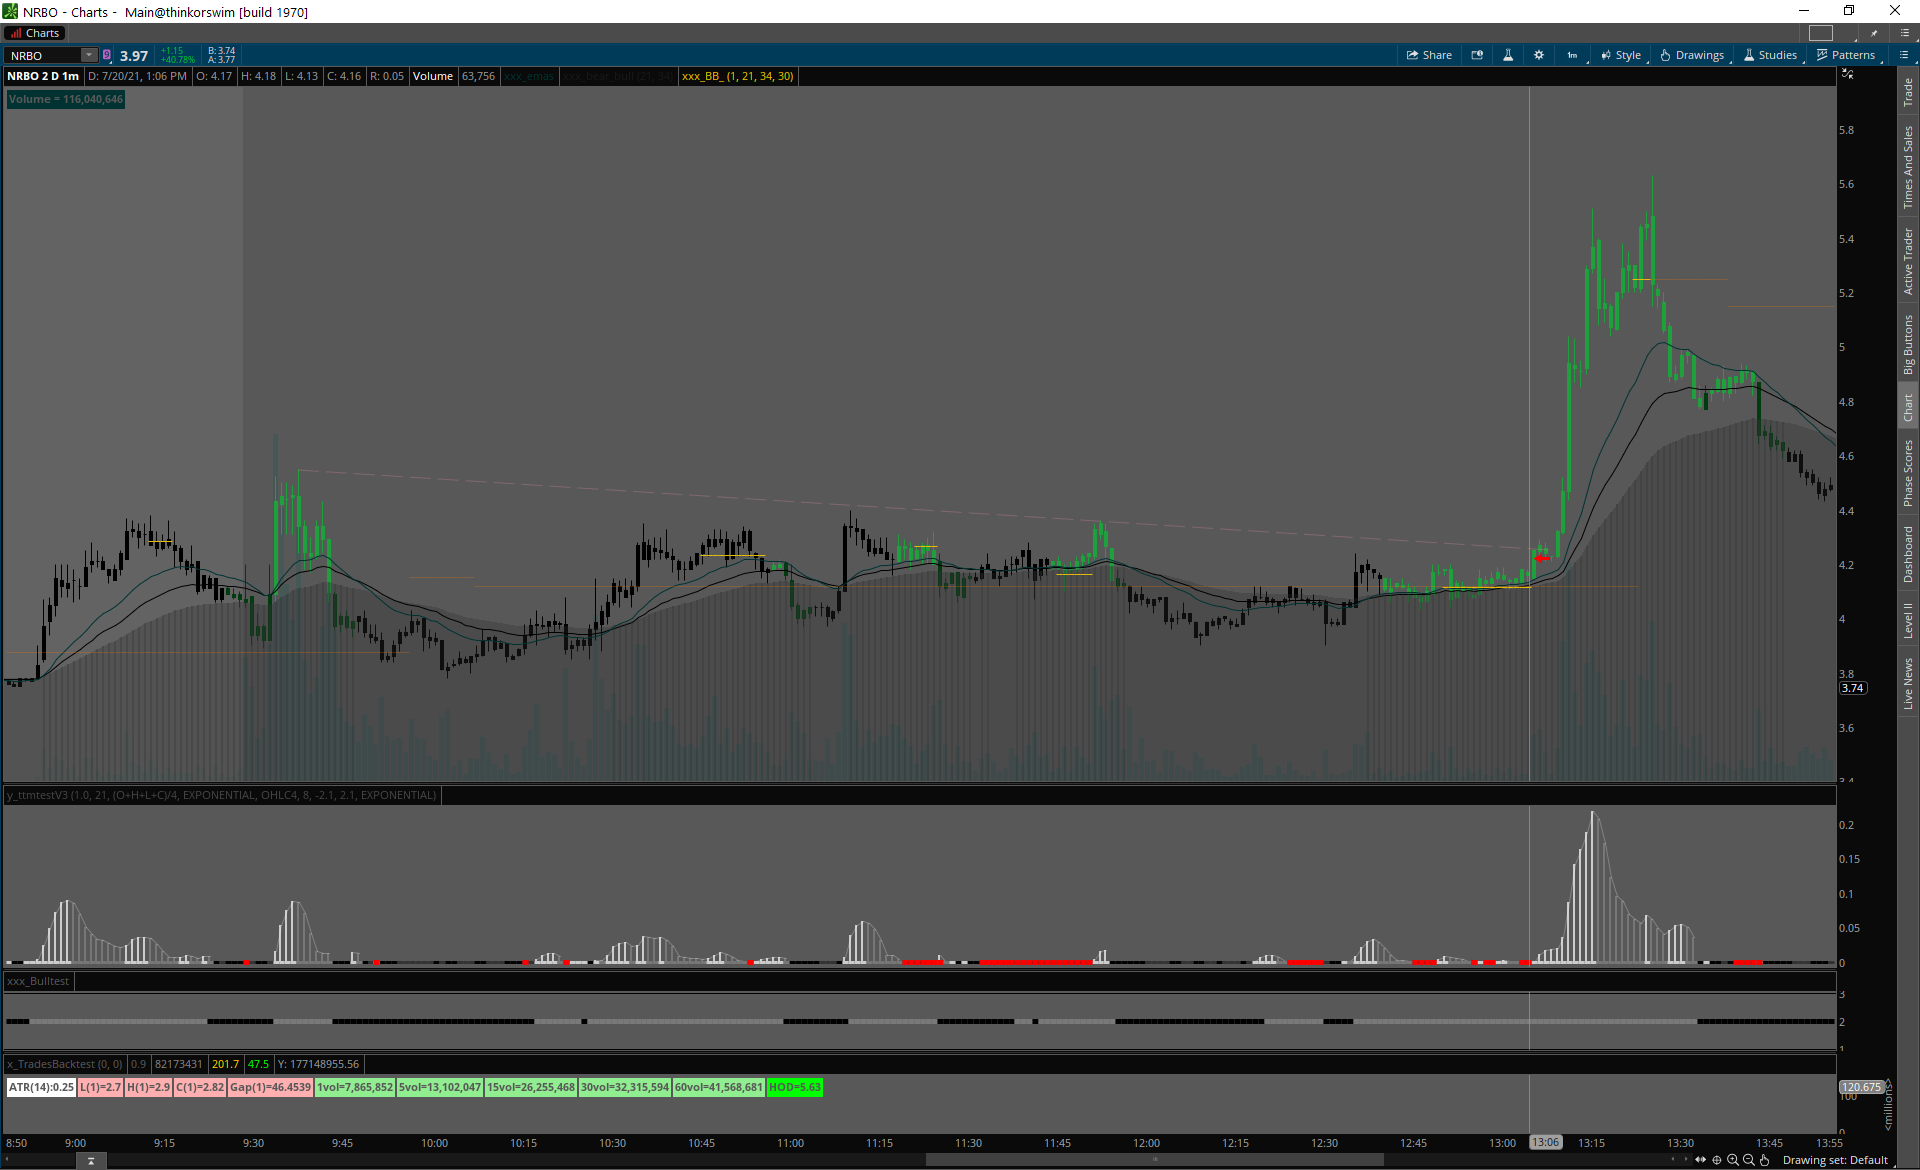Click the crosshair cursor icon
Viewport: 1920px width, 1170px height.
(1717, 1160)
